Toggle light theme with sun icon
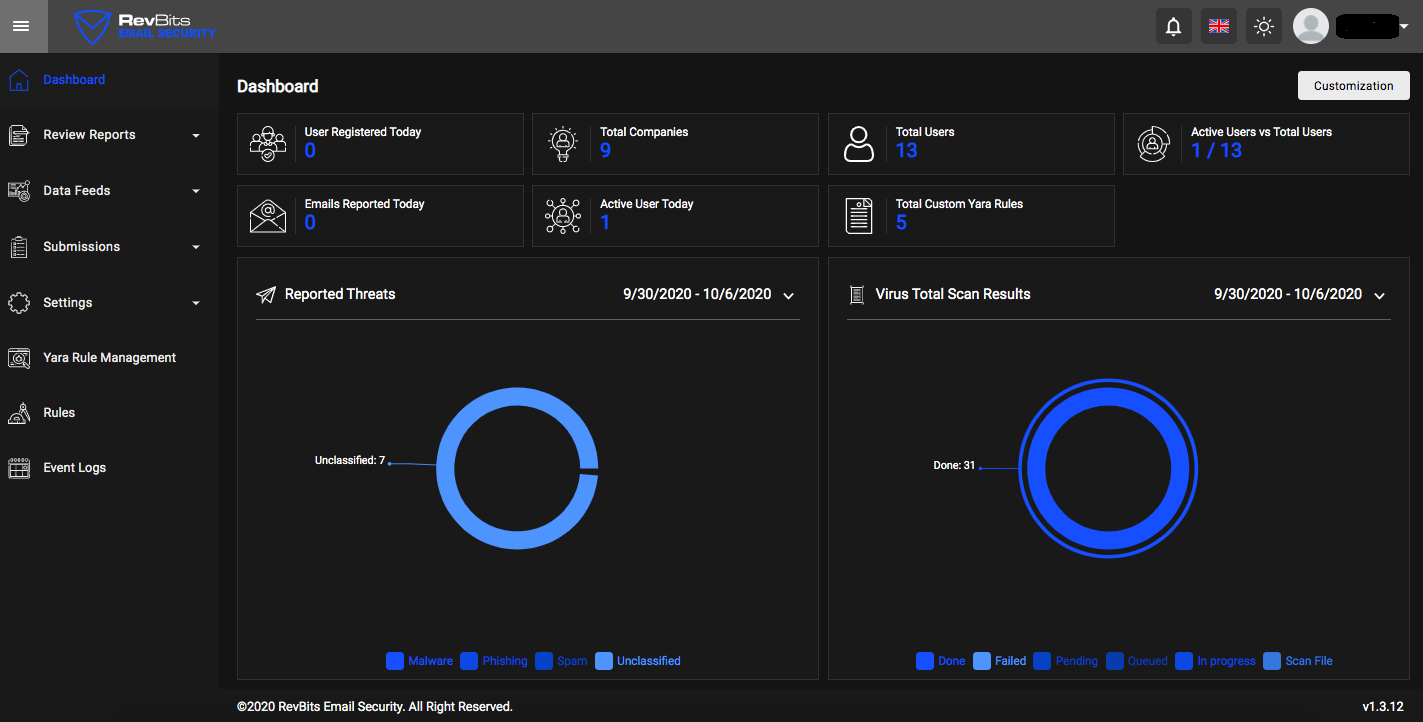Image resolution: width=1423 pixels, height=722 pixels. (x=1264, y=27)
